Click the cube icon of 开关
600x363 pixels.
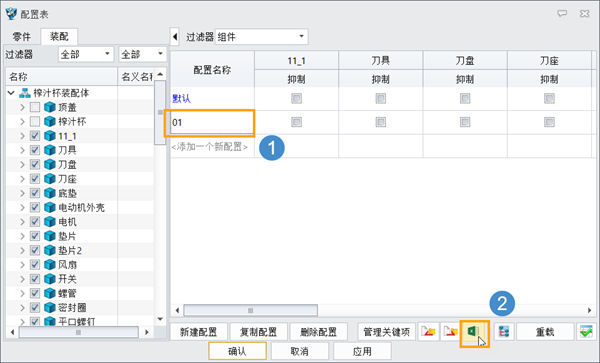pos(50,279)
